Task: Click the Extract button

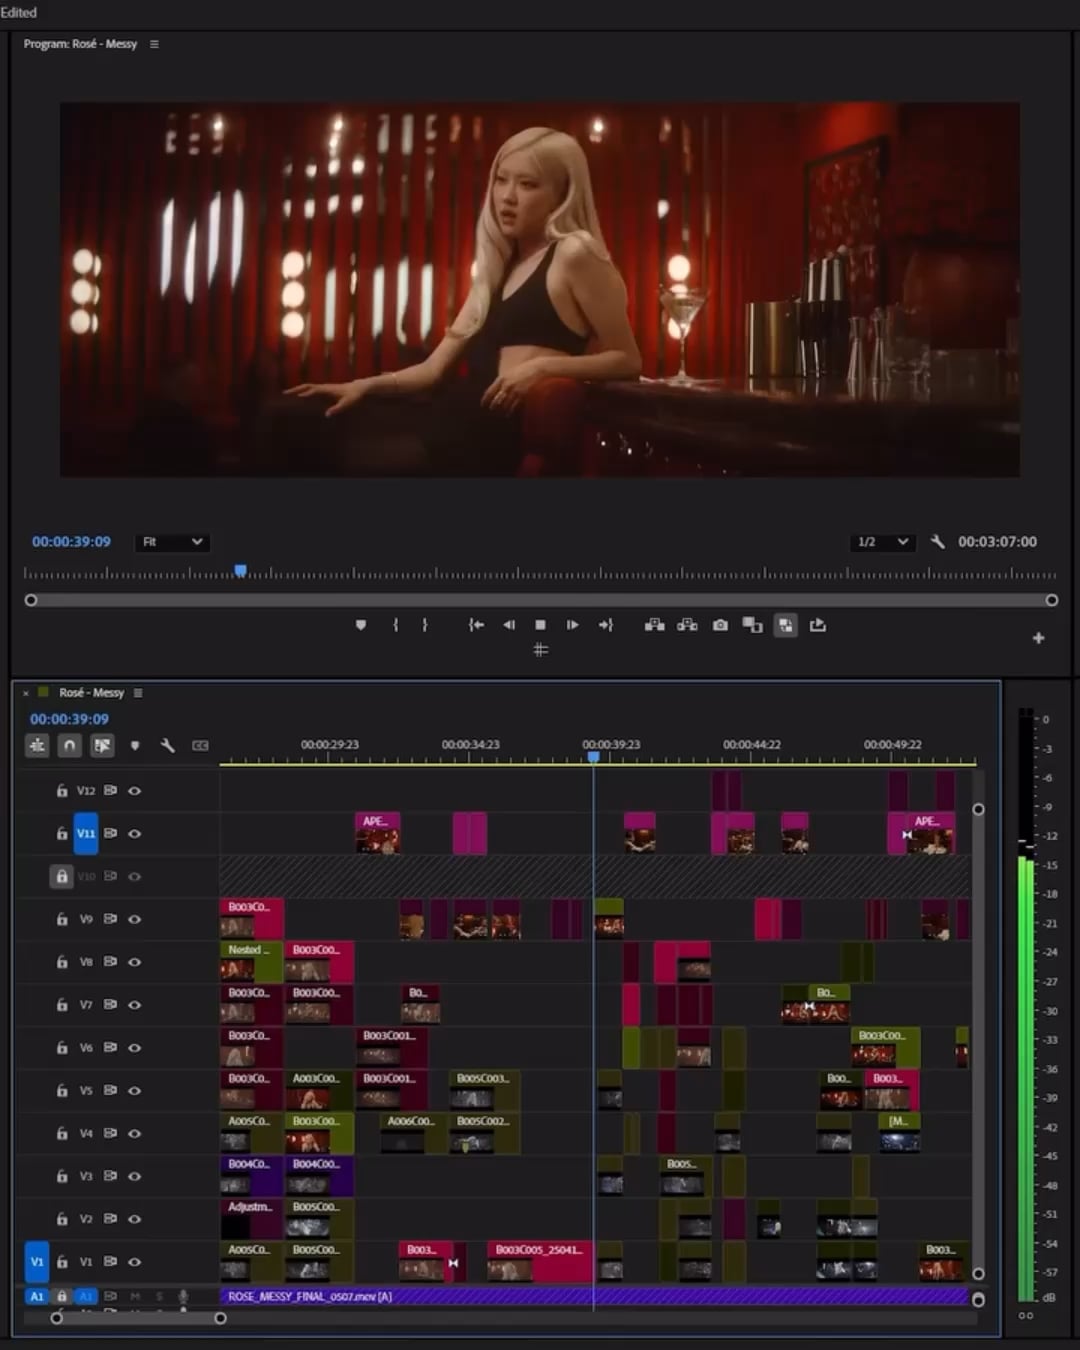Action: [x=688, y=625]
